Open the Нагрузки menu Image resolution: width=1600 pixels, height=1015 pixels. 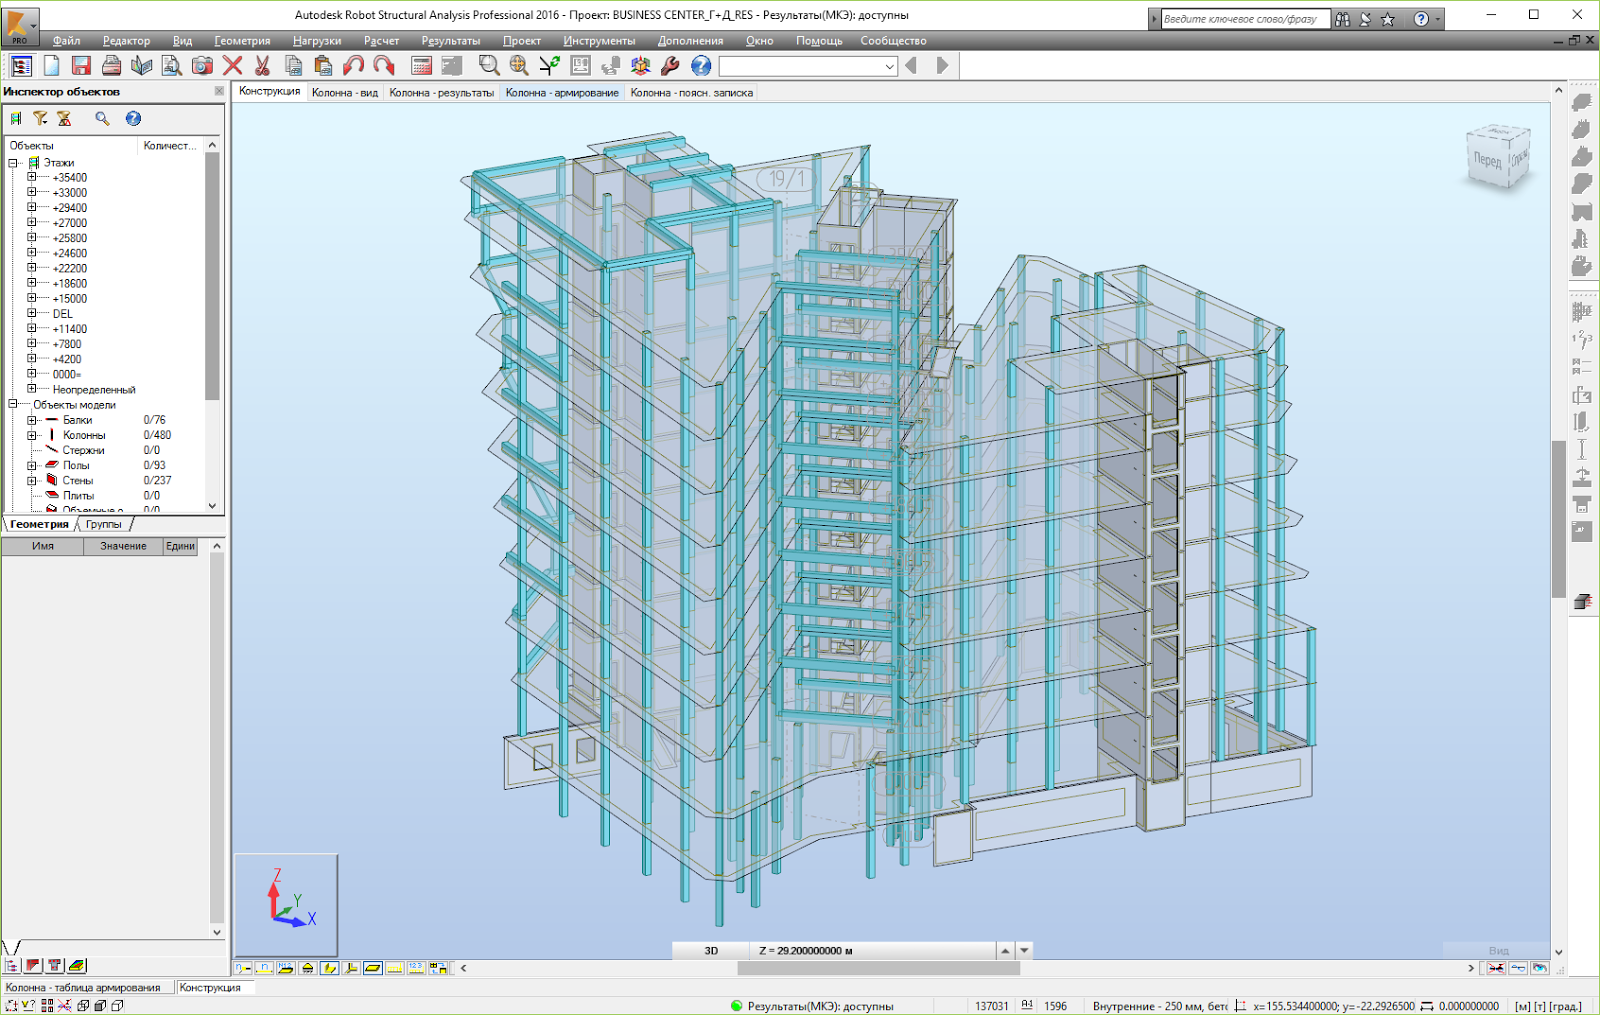click(x=317, y=41)
